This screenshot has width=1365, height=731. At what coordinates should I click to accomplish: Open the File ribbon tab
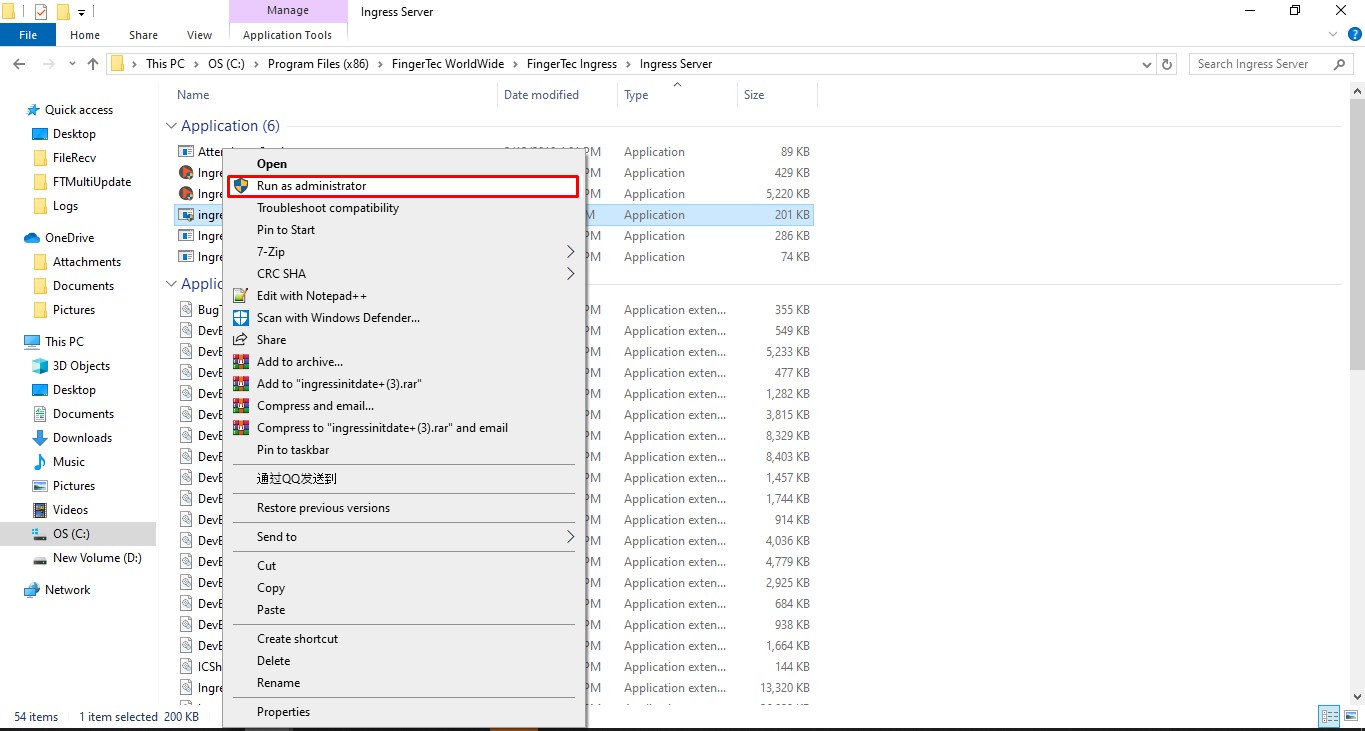(28, 35)
